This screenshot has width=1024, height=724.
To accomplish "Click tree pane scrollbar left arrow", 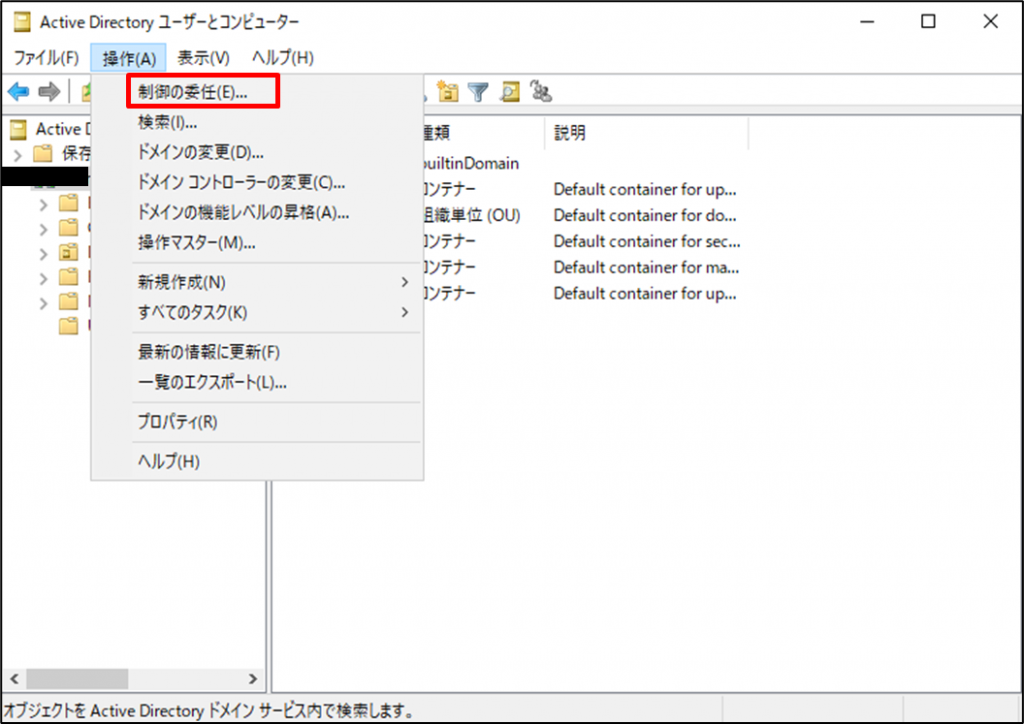I will click(14, 679).
